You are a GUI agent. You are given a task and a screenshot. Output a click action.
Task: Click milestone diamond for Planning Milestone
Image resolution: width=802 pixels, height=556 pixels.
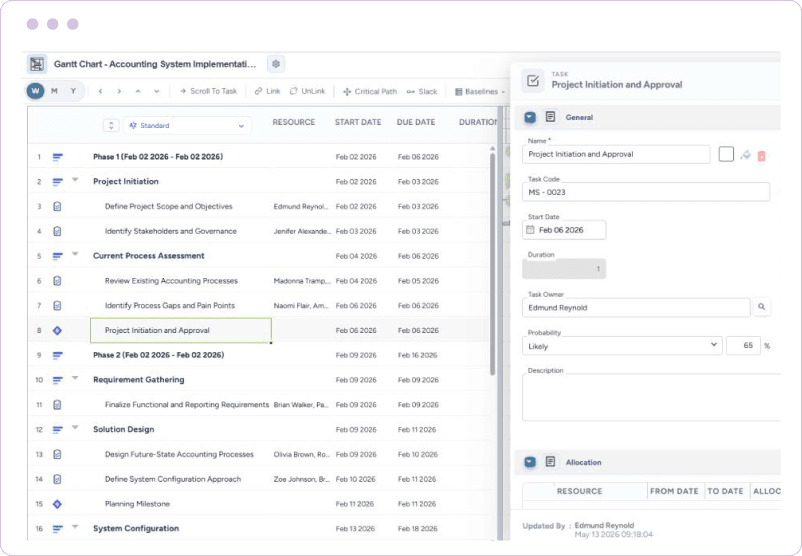57,504
